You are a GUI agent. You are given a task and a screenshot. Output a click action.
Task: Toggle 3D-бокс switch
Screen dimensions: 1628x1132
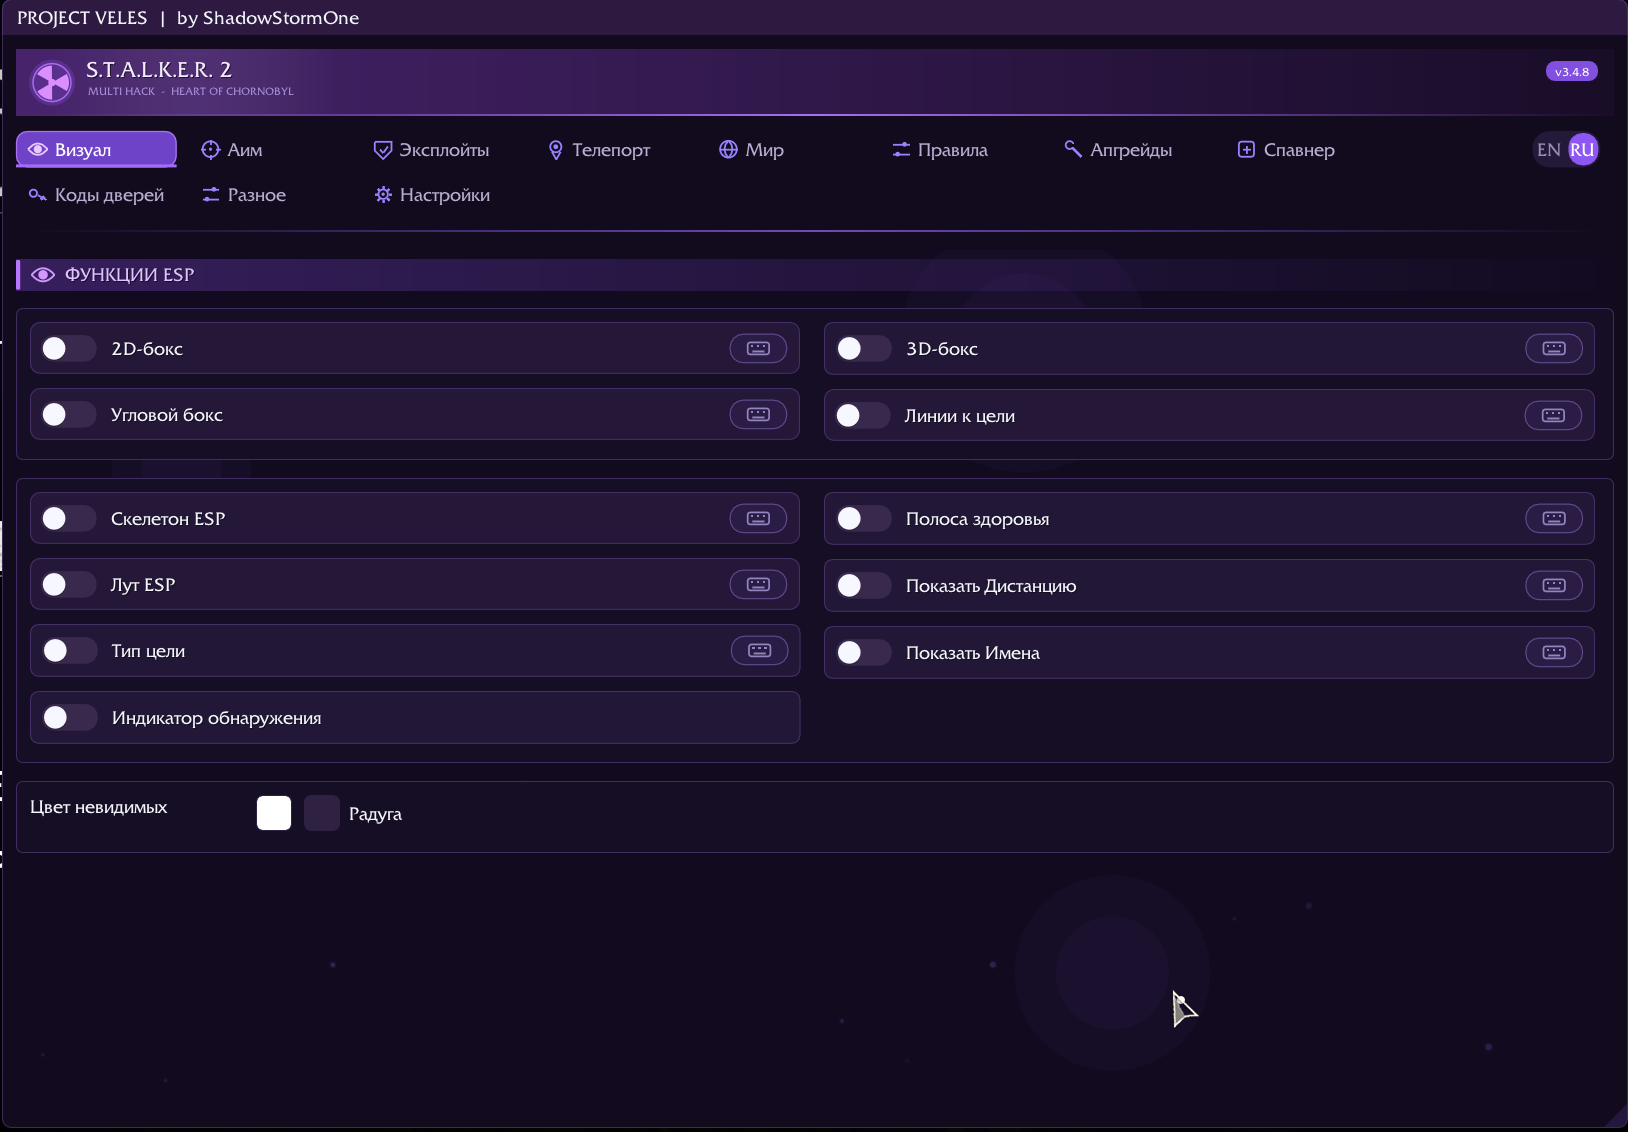click(863, 348)
